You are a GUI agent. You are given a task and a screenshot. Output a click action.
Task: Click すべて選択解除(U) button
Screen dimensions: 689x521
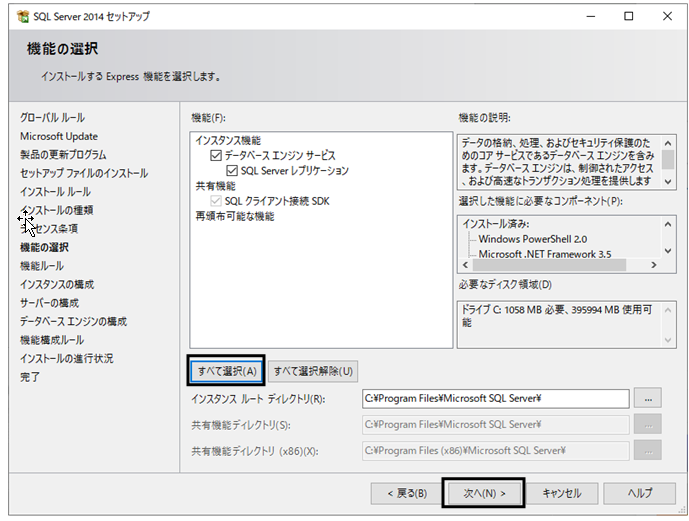coord(313,371)
